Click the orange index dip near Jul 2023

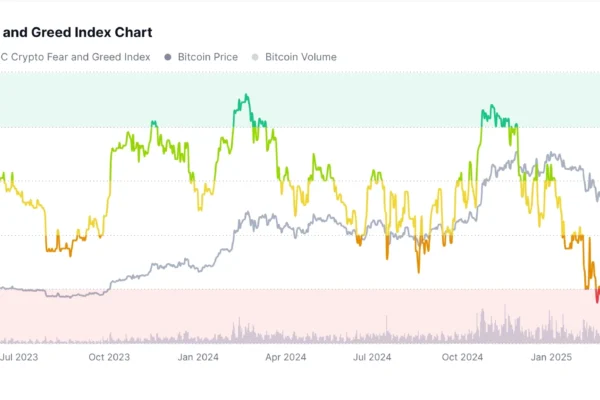coord(60,247)
